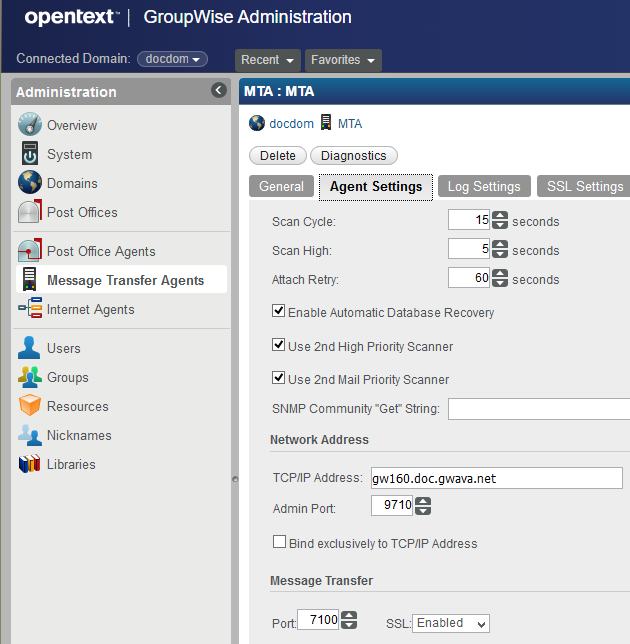Increase the Message Transfer Port value
Image resolution: width=630 pixels, height=644 pixels.
(x=349, y=616)
